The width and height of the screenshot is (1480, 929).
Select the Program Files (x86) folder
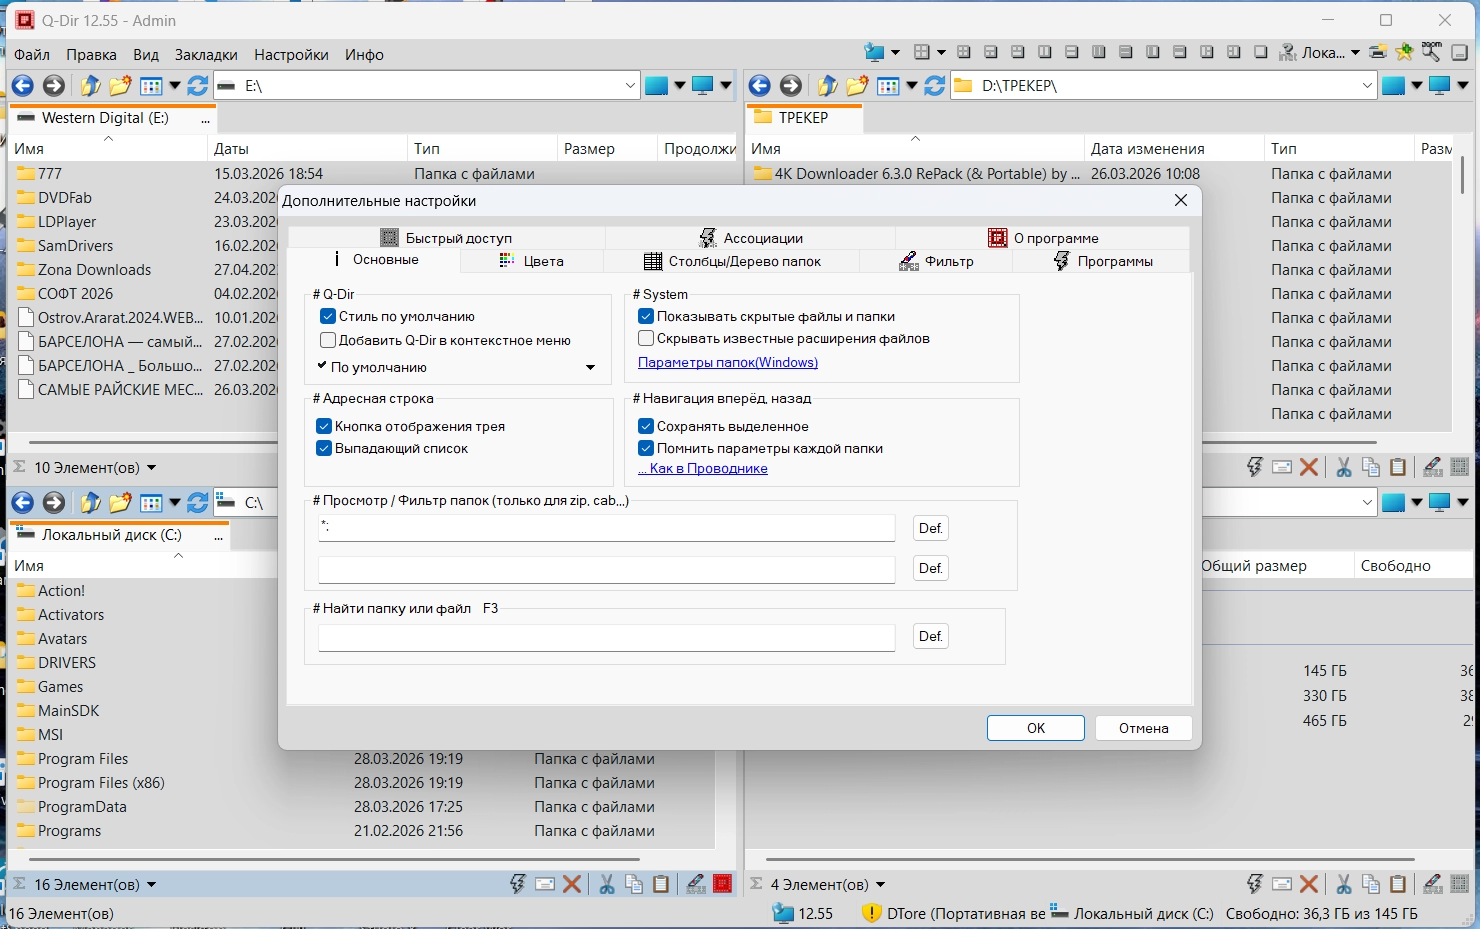101,783
